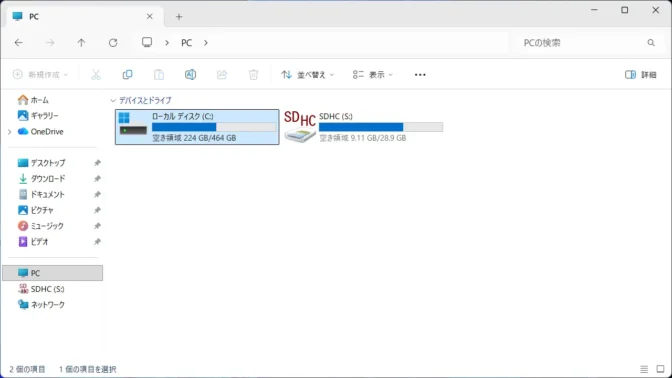Image resolution: width=672 pixels, height=378 pixels.
Task: Unpin ビデオ using its pin icon
Action: [x=97, y=242]
